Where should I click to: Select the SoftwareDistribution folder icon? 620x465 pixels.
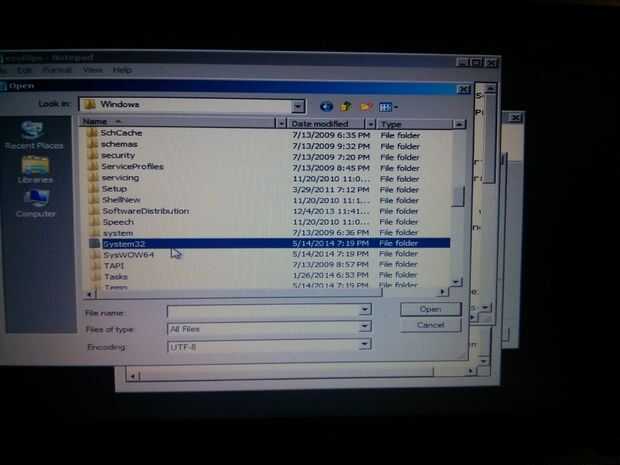click(x=94, y=210)
